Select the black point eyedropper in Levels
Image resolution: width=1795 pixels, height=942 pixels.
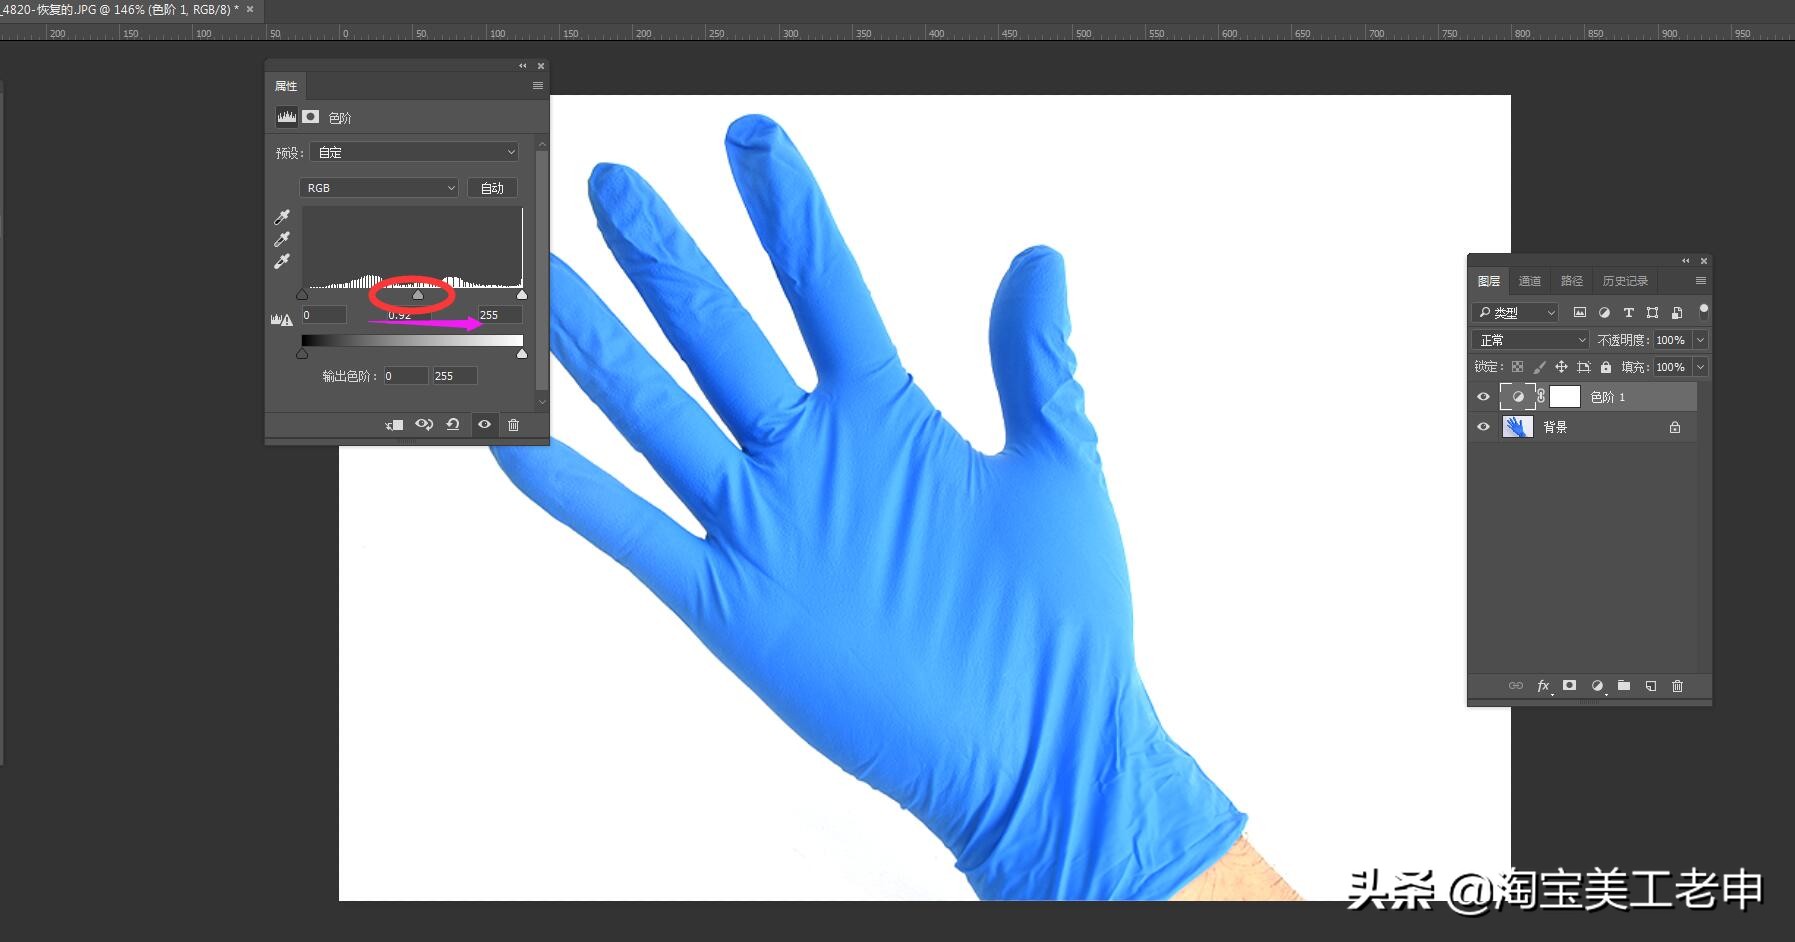click(282, 217)
